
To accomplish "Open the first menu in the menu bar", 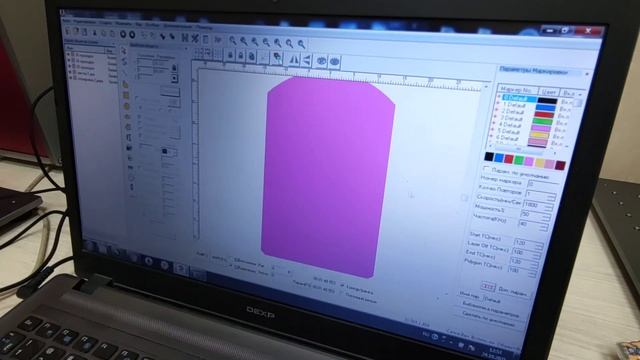I will [x=67, y=20].
